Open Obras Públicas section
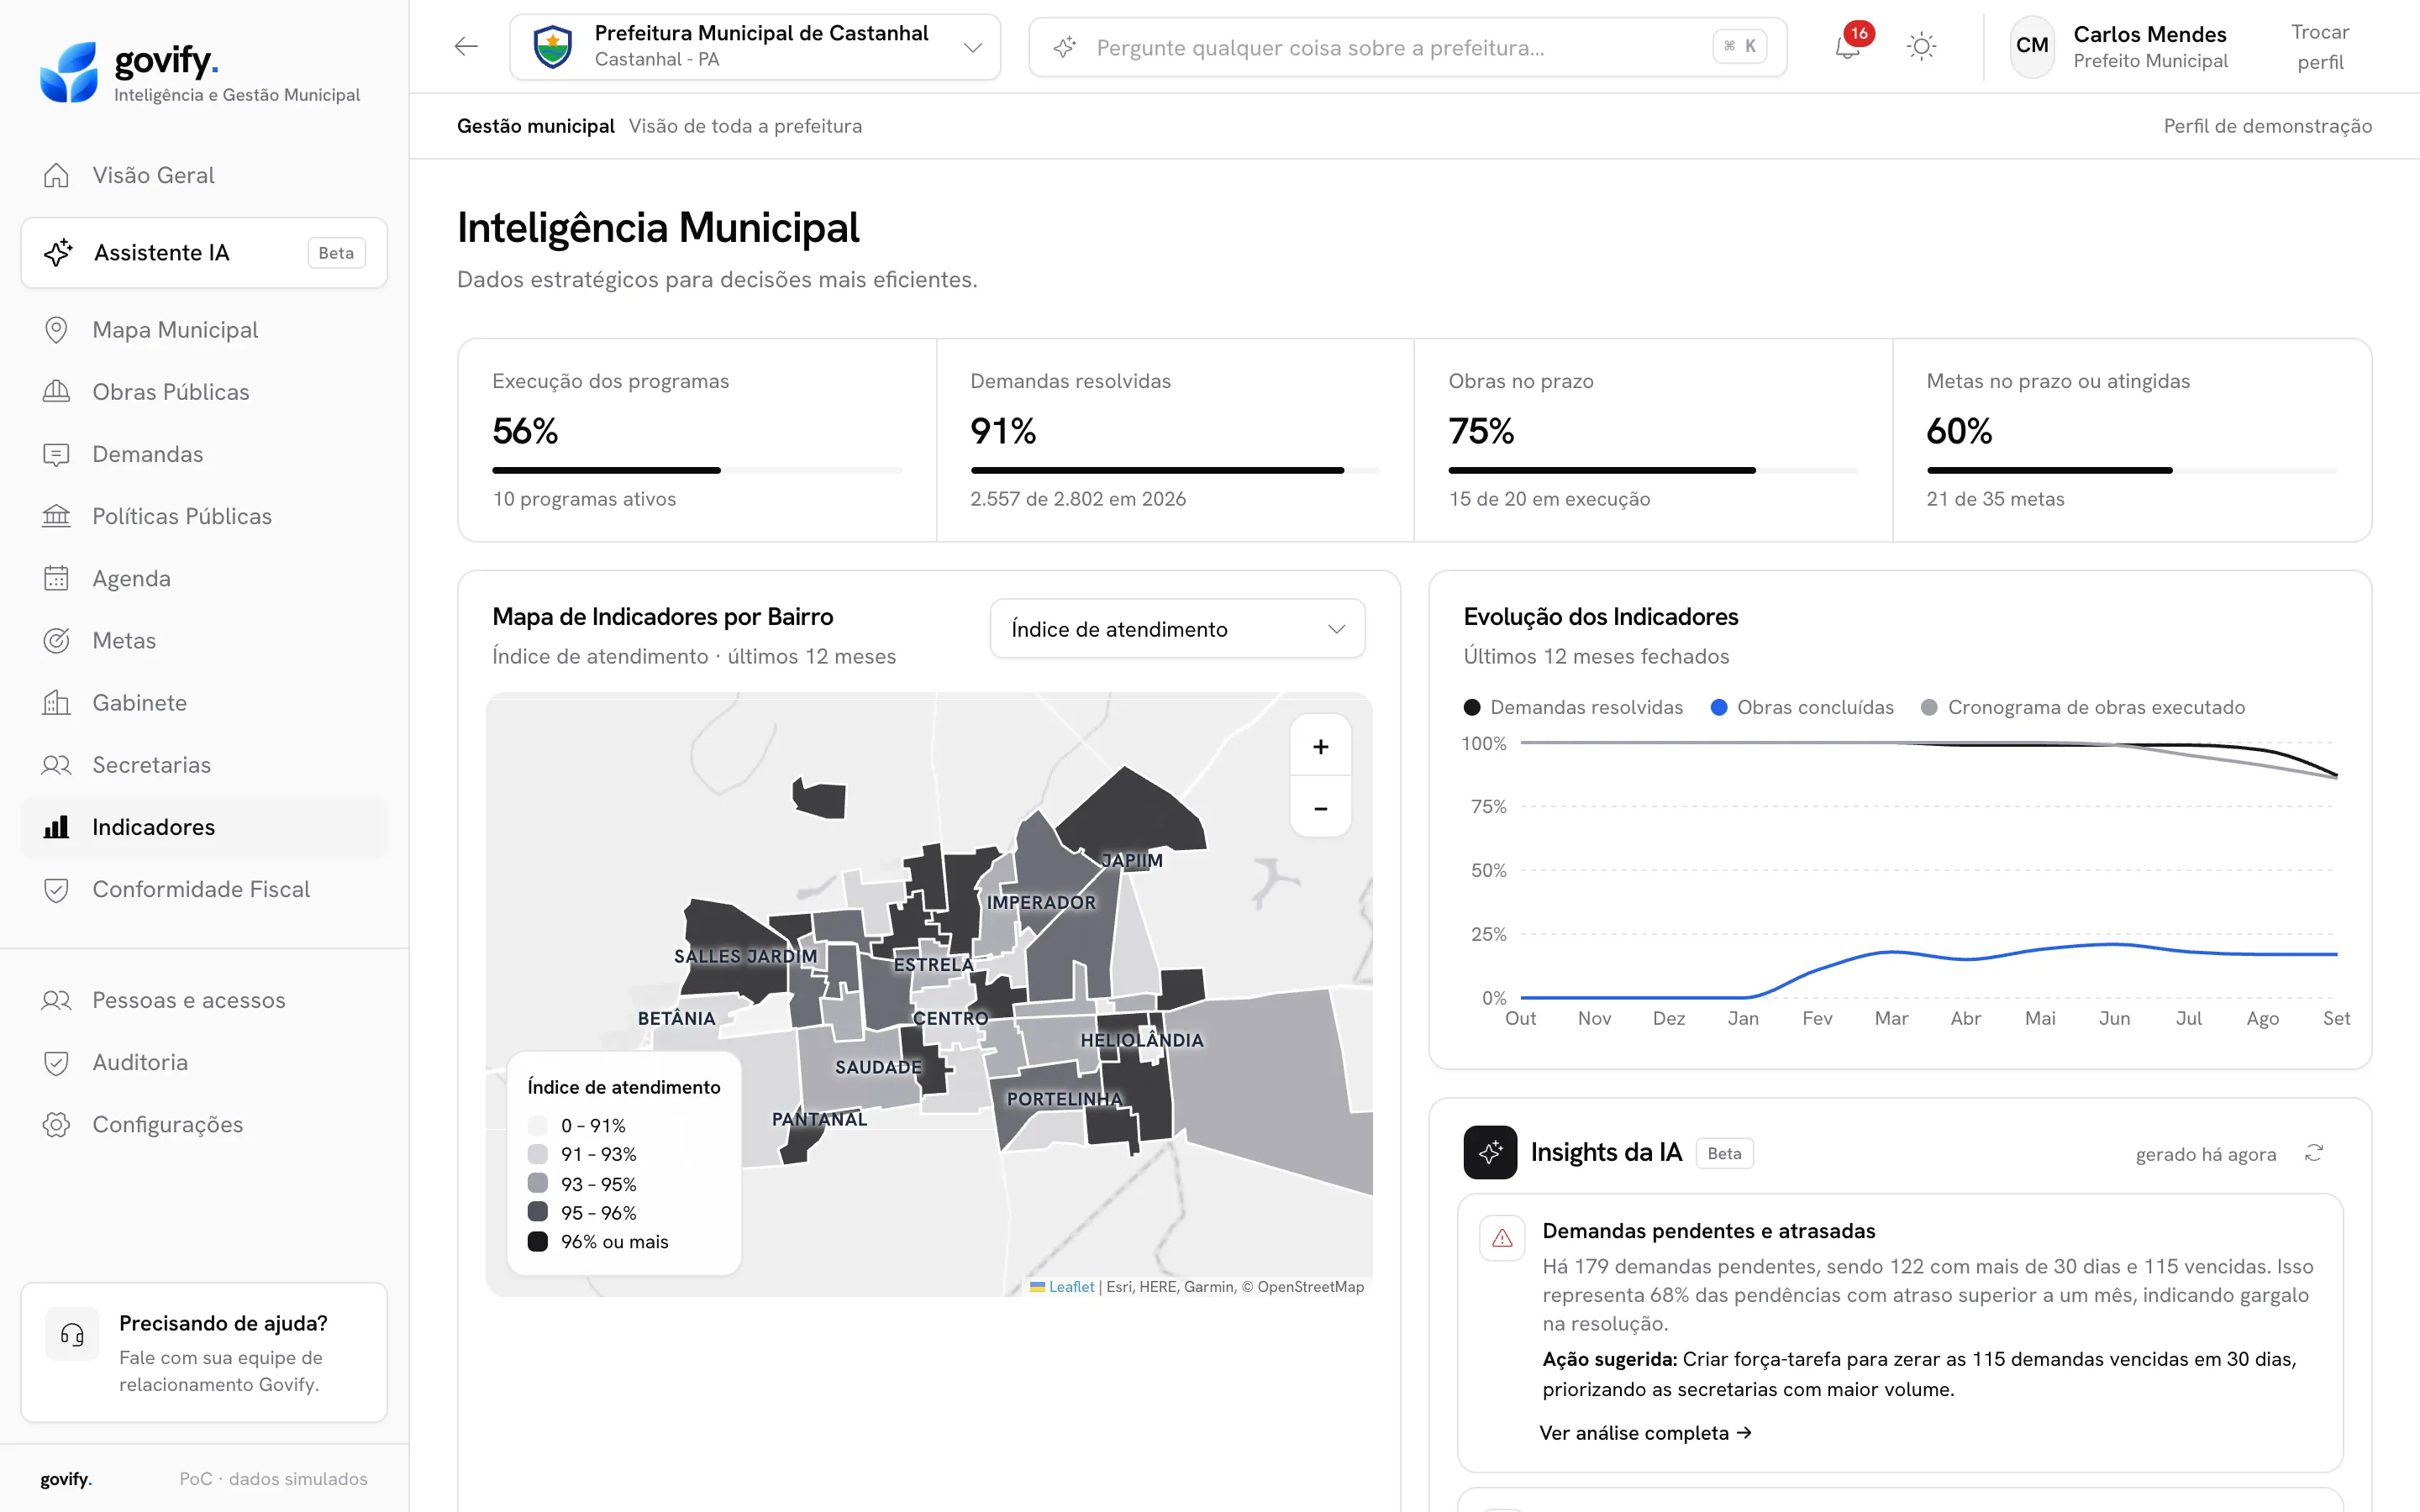 (204, 392)
